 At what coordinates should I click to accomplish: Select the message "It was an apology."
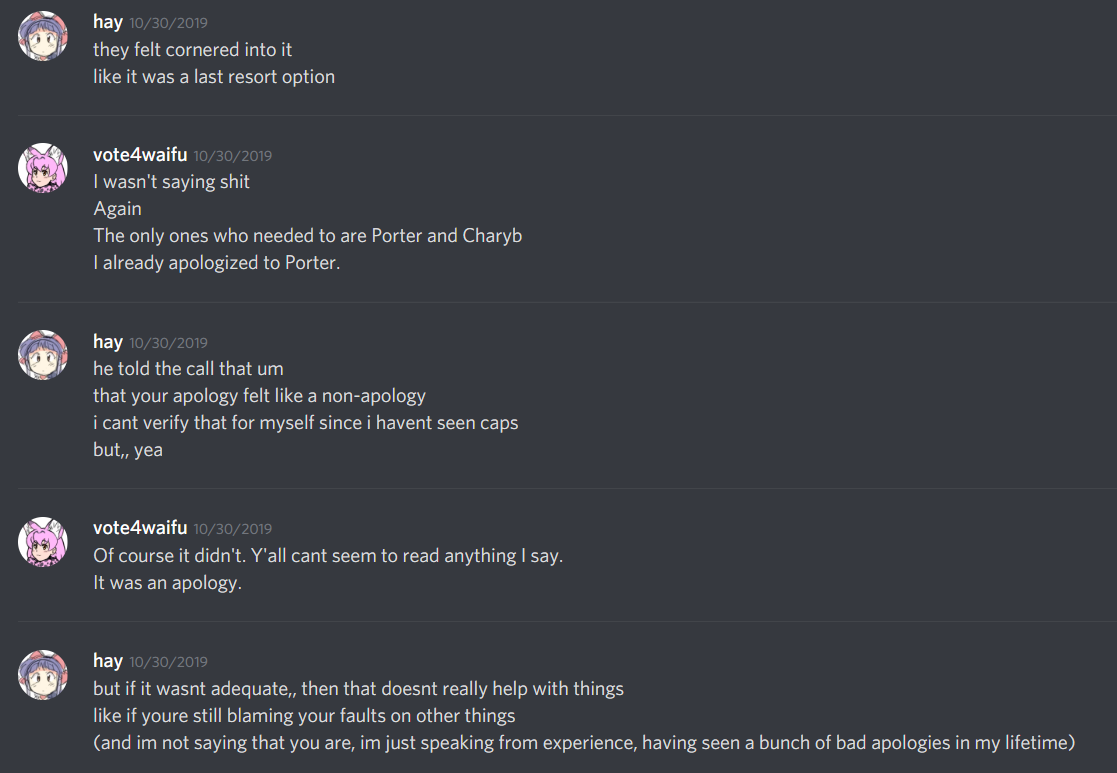[167, 583]
